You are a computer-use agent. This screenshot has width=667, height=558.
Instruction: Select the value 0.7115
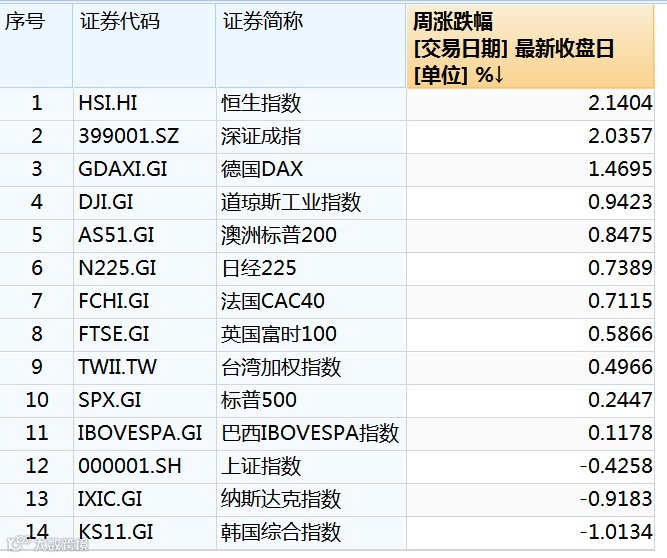pos(620,301)
